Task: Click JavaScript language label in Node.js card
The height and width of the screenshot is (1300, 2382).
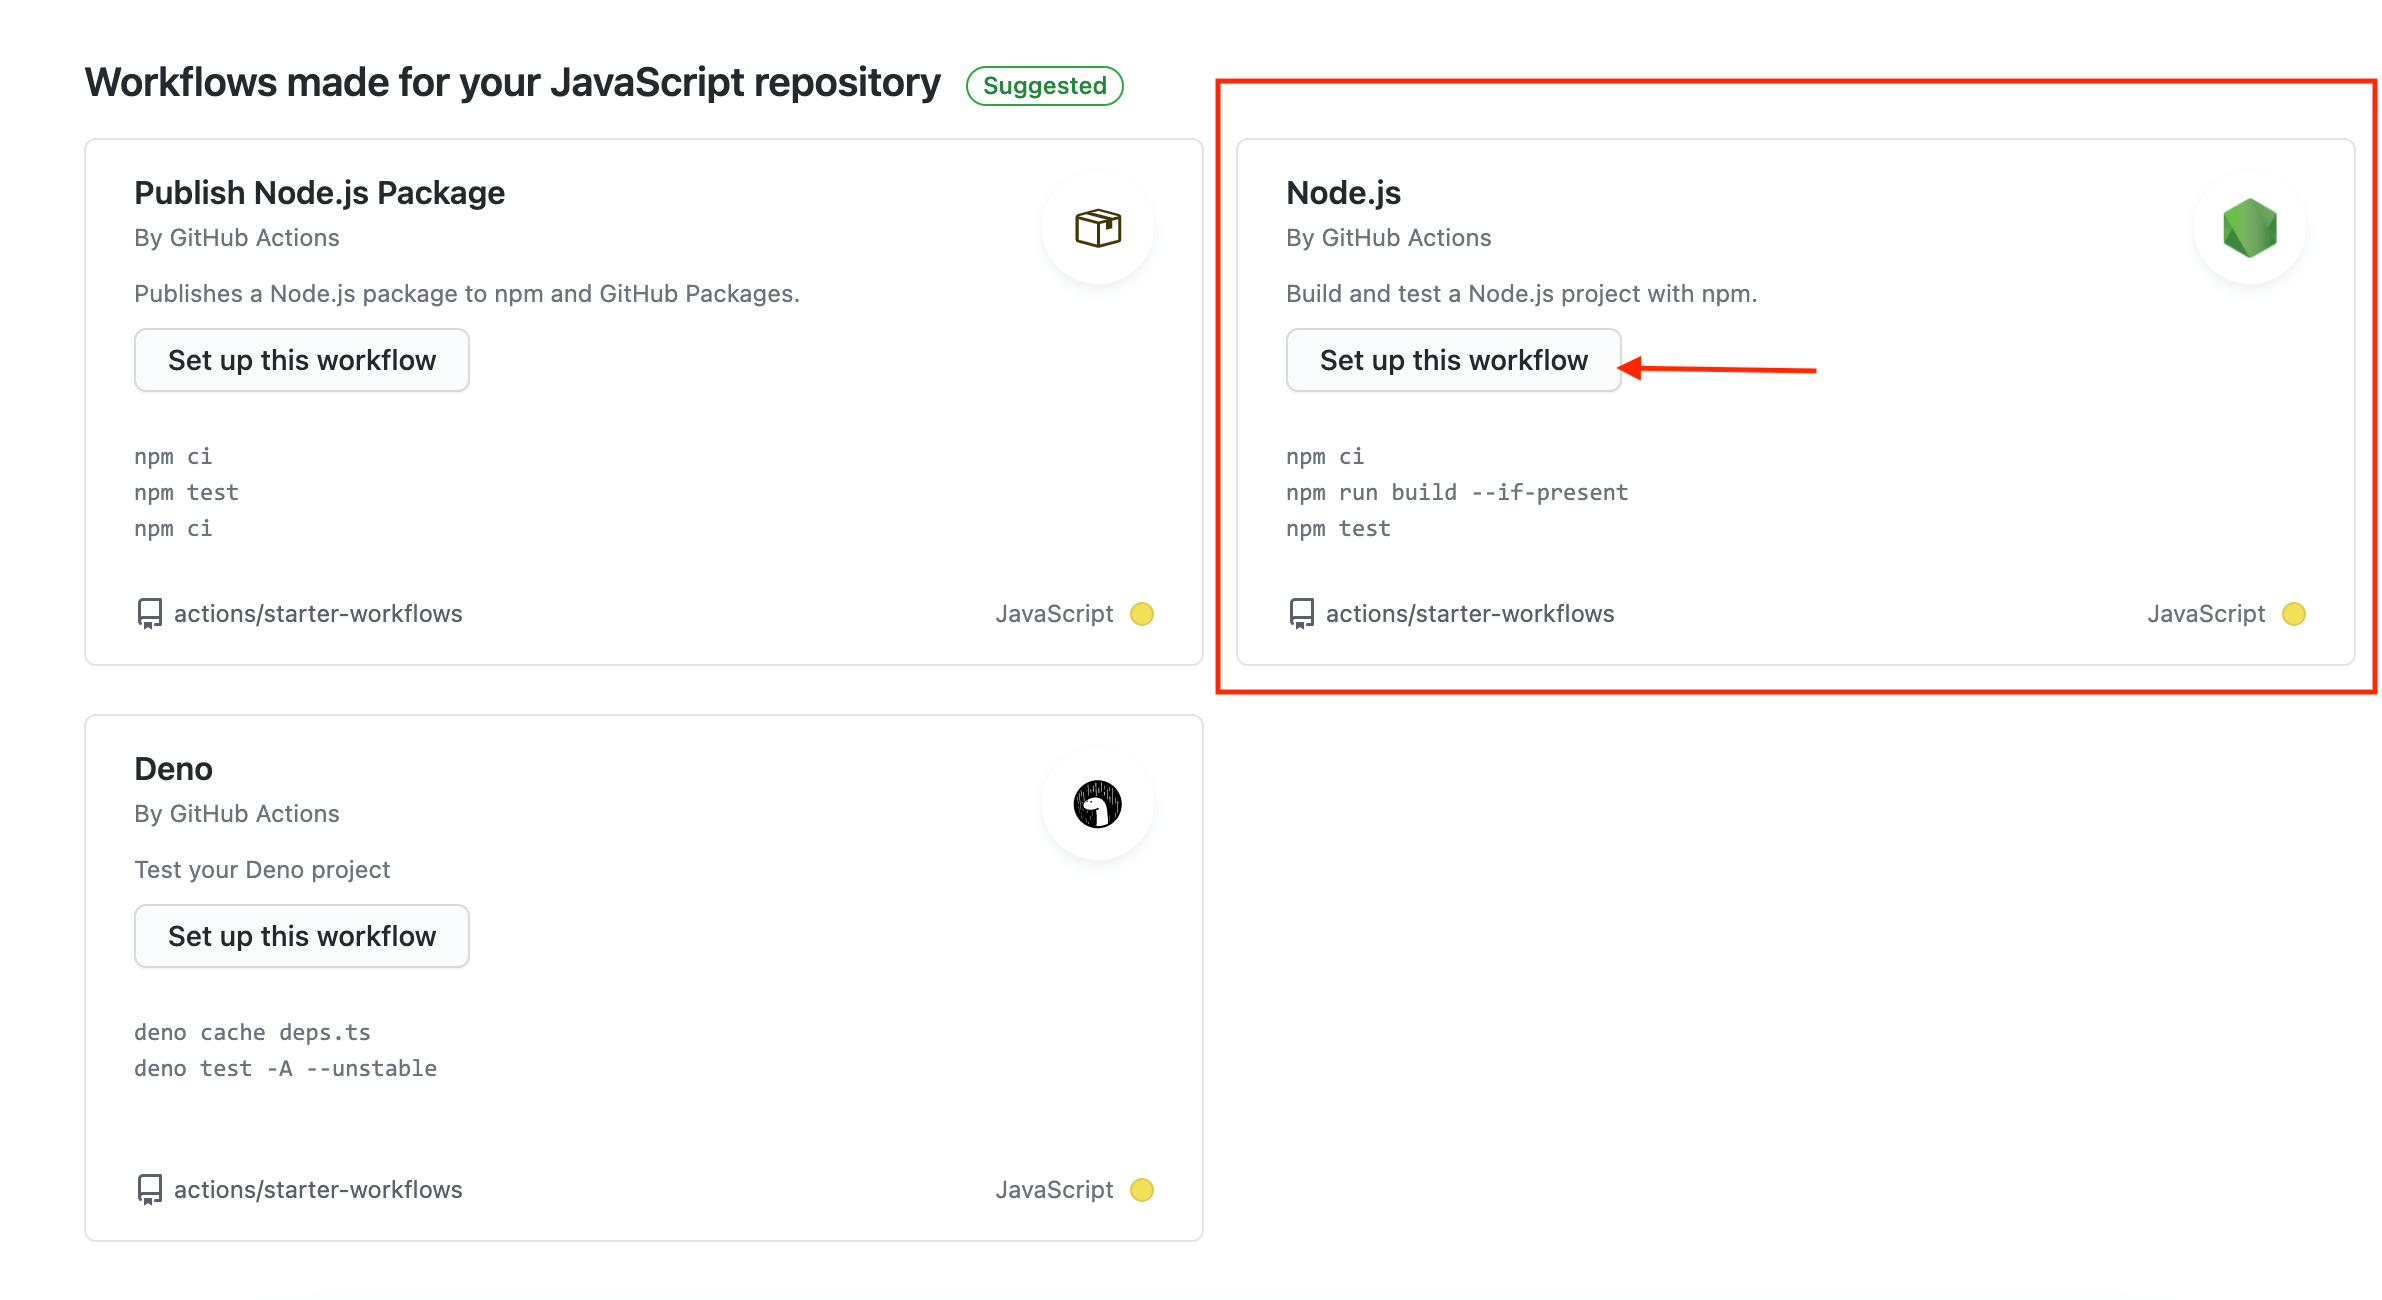Action: coord(2206,614)
